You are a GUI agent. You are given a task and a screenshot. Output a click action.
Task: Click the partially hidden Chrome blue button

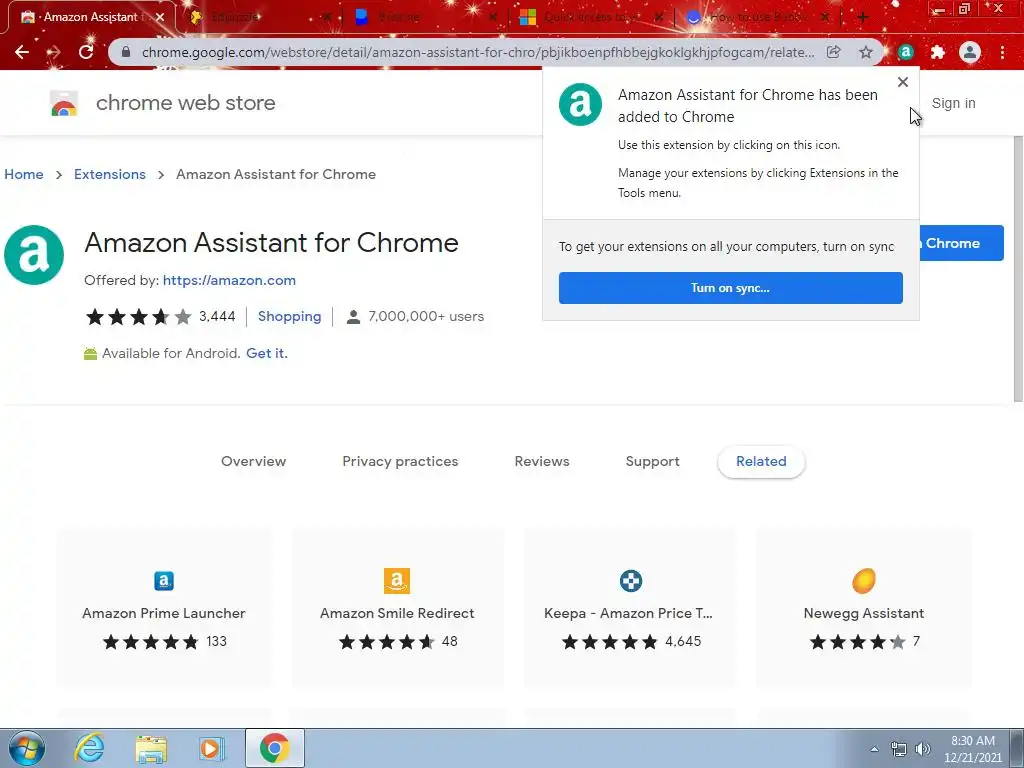[961, 243]
